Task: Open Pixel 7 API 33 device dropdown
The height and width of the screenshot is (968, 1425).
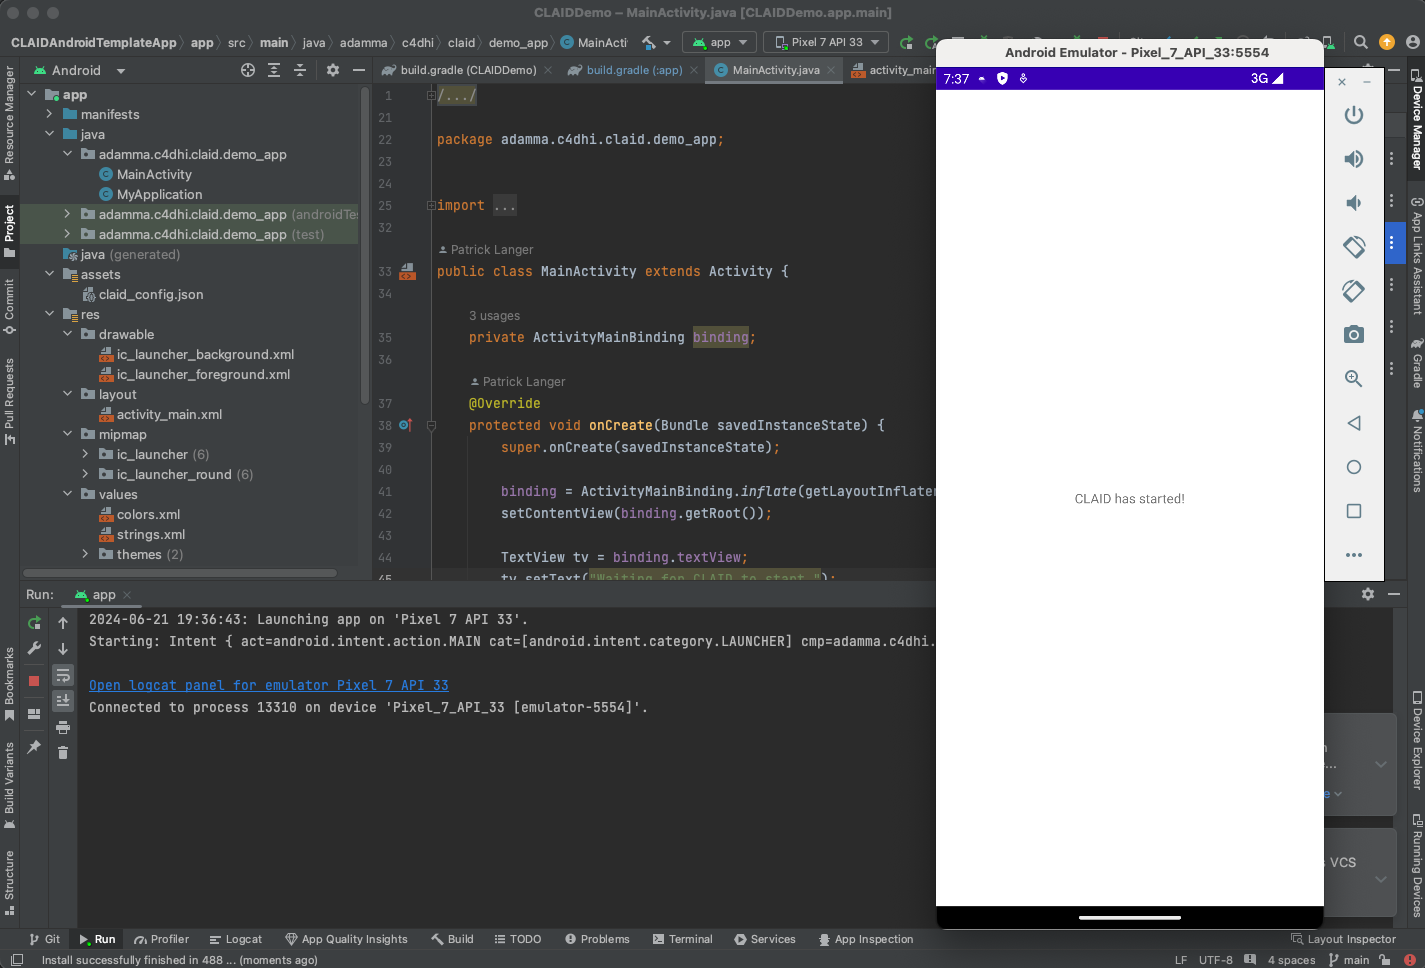Action: 826,42
